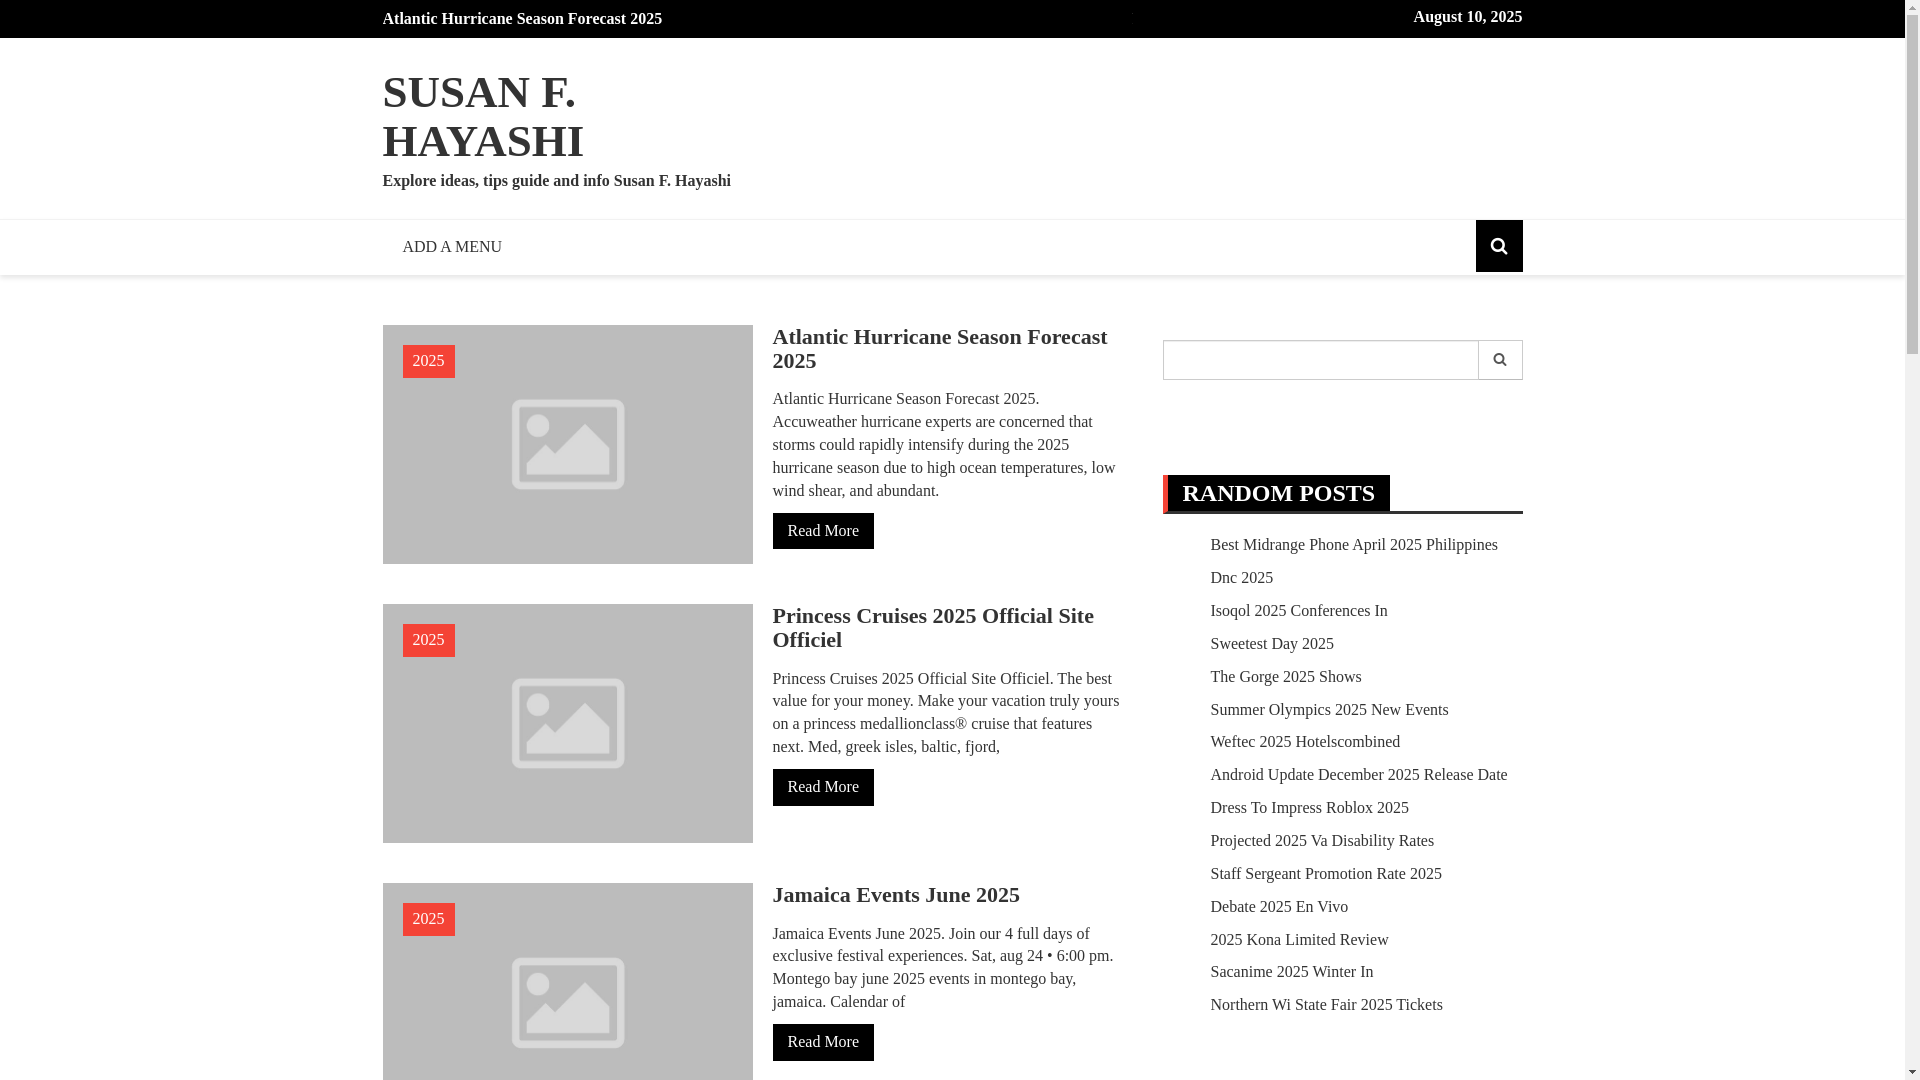The image size is (1920, 1080).
Task: Click the top bar Atlantic Hurricane Season Forecast link
Action: (522, 19)
